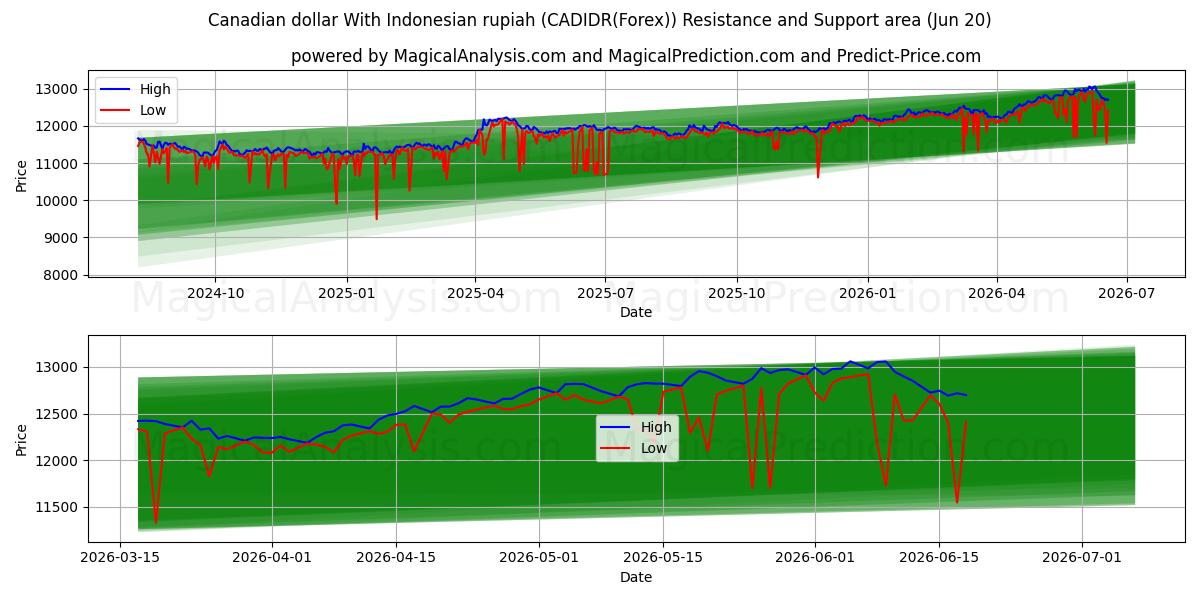This screenshot has width=1200, height=600.
Task: Click the chart title mentioning CADIDR(Forex)
Action: pyautogui.click(x=600, y=20)
